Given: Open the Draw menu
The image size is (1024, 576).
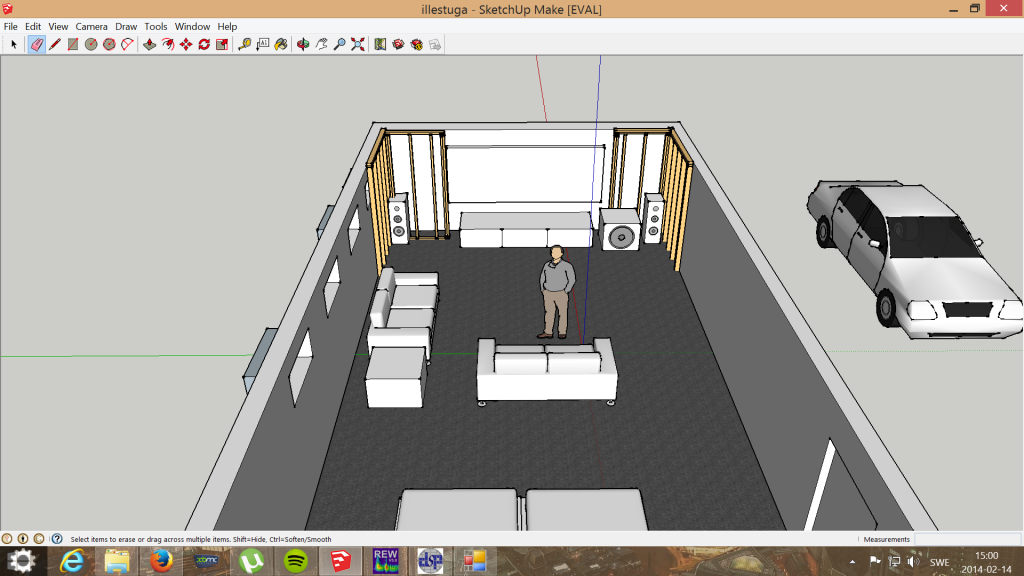Looking at the screenshot, I should [x=126, y=26].
